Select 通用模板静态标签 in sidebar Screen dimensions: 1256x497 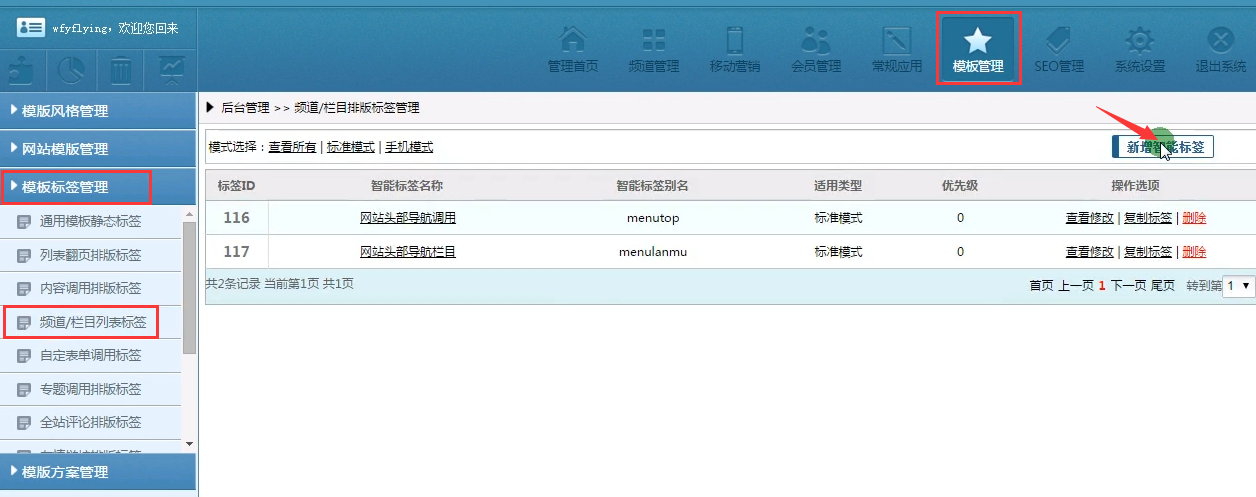pyautogui.click(x=90, y=222)
